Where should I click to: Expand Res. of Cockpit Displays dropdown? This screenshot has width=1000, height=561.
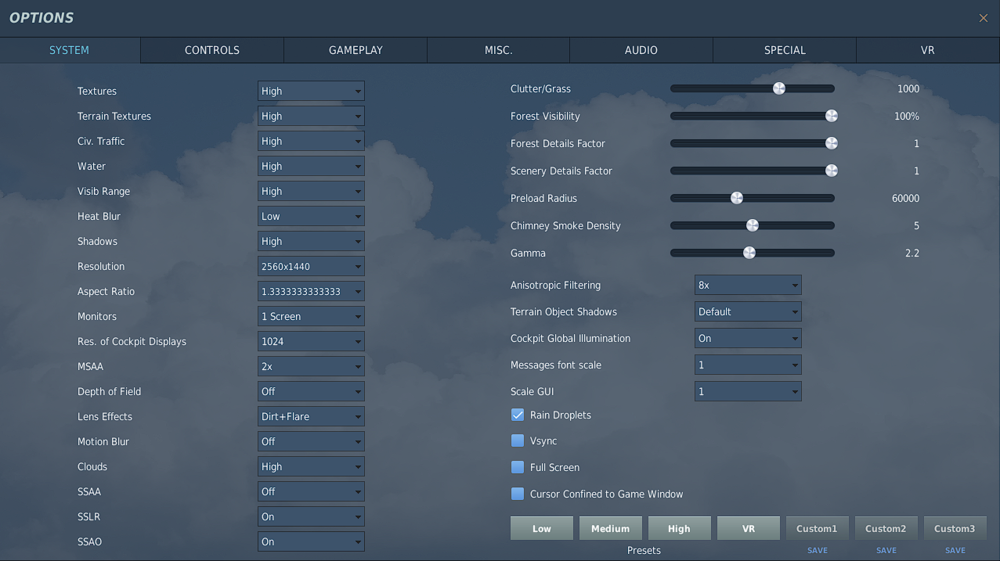(x=311, y=341)
